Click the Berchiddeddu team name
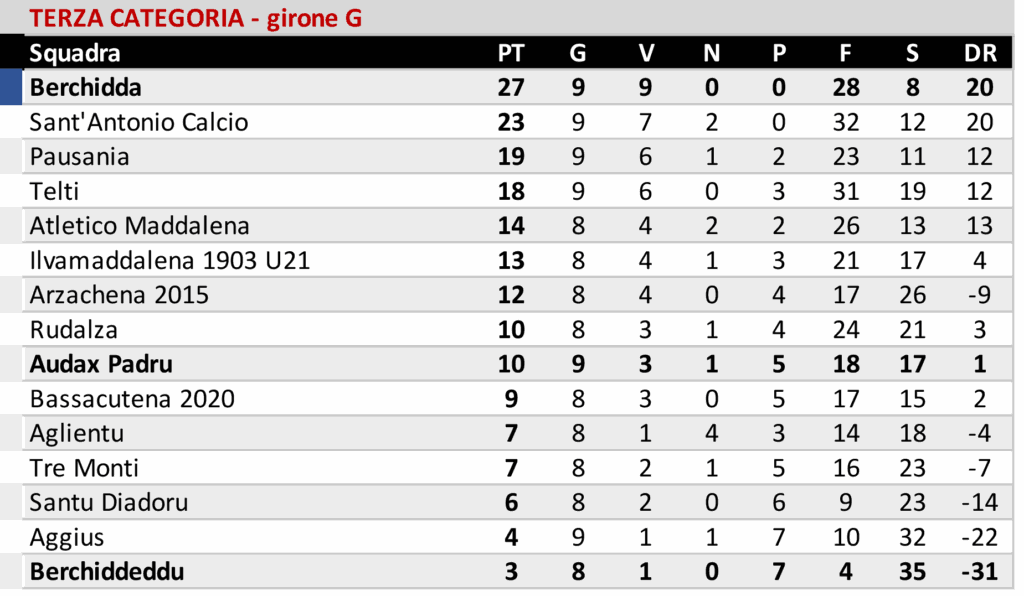The image size is (1024, 596). click(x=107, y=572)
